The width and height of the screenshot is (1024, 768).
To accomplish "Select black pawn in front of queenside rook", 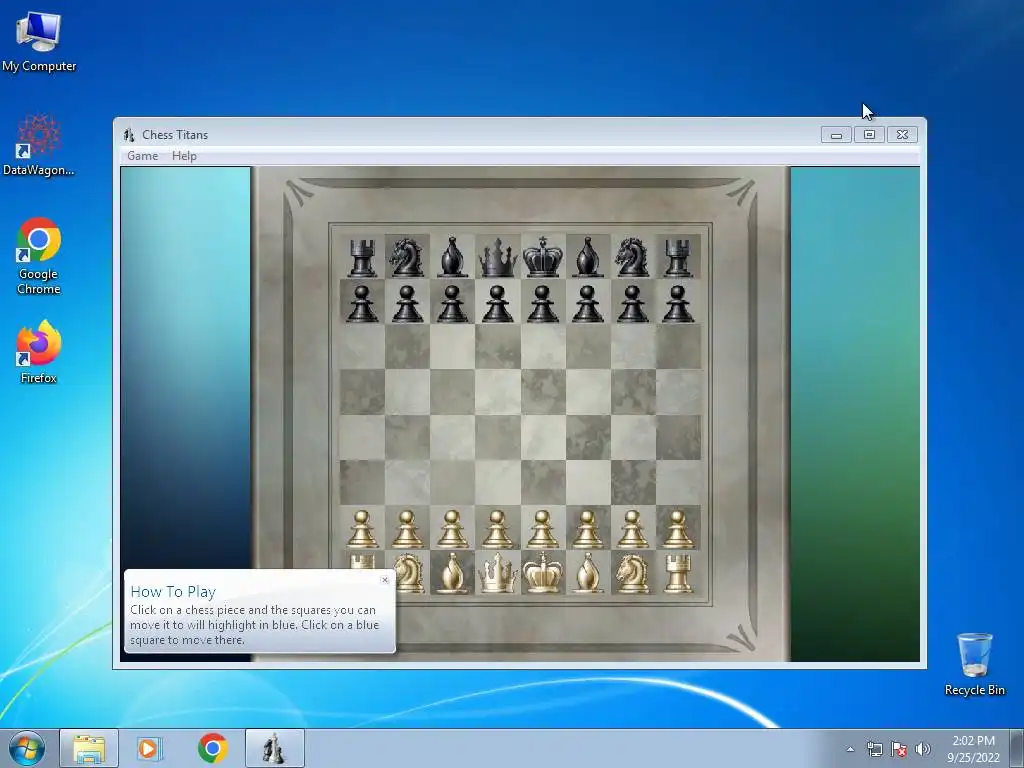I will point(362,304).
